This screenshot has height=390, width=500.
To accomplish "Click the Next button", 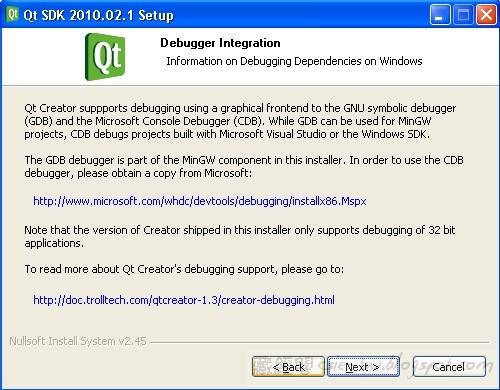I will 363,367.
